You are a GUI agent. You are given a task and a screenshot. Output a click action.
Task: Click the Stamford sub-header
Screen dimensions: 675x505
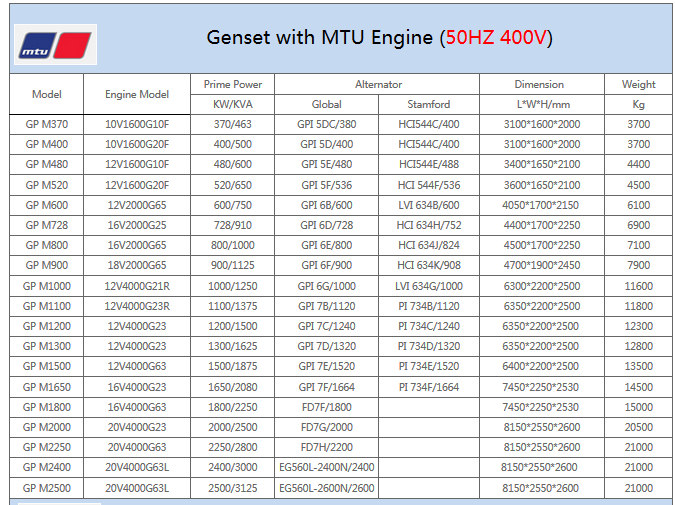pos(428,104)
